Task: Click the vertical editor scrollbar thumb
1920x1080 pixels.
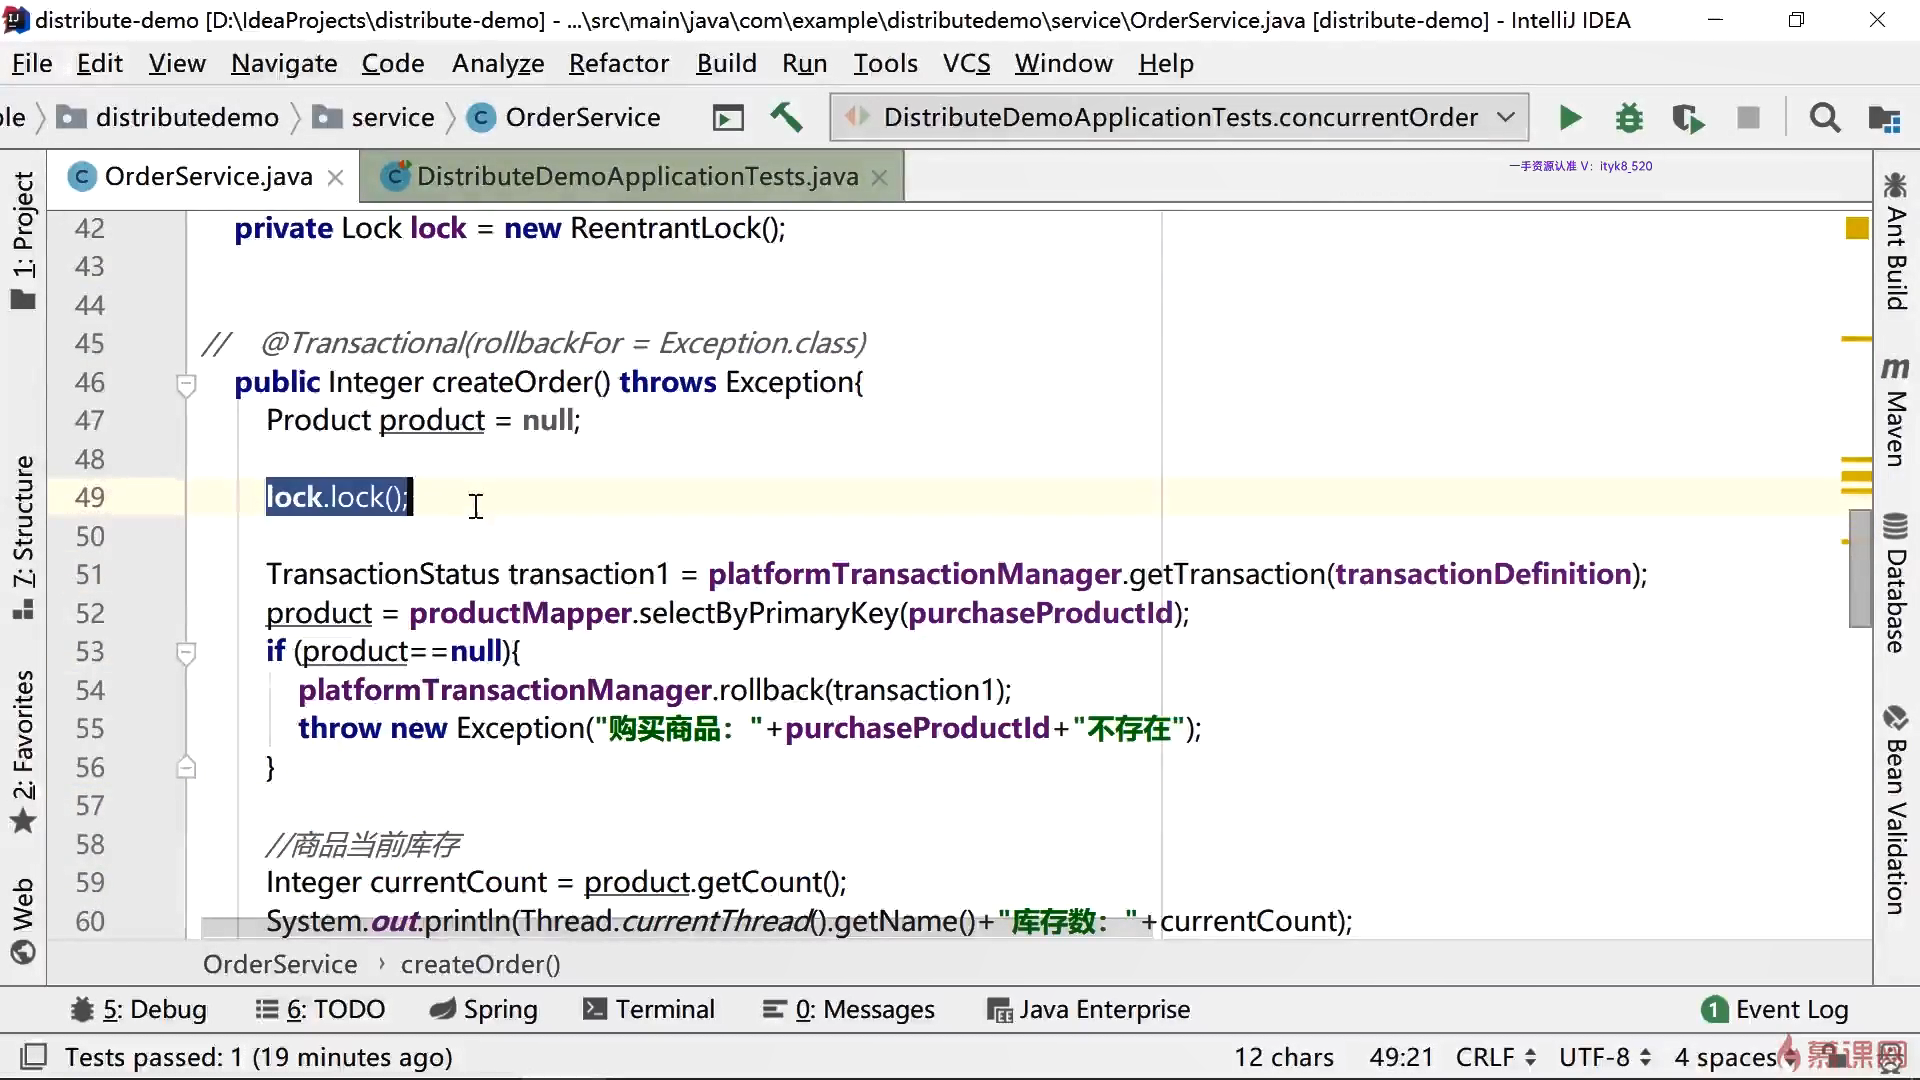Action: click(1859, 568)
